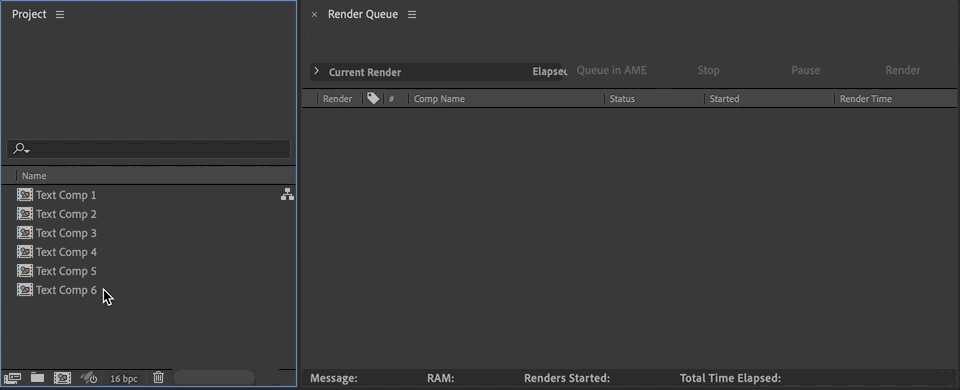Close the Render Queue tab
This screenshot has width=960, height=390.
[314, 15]
